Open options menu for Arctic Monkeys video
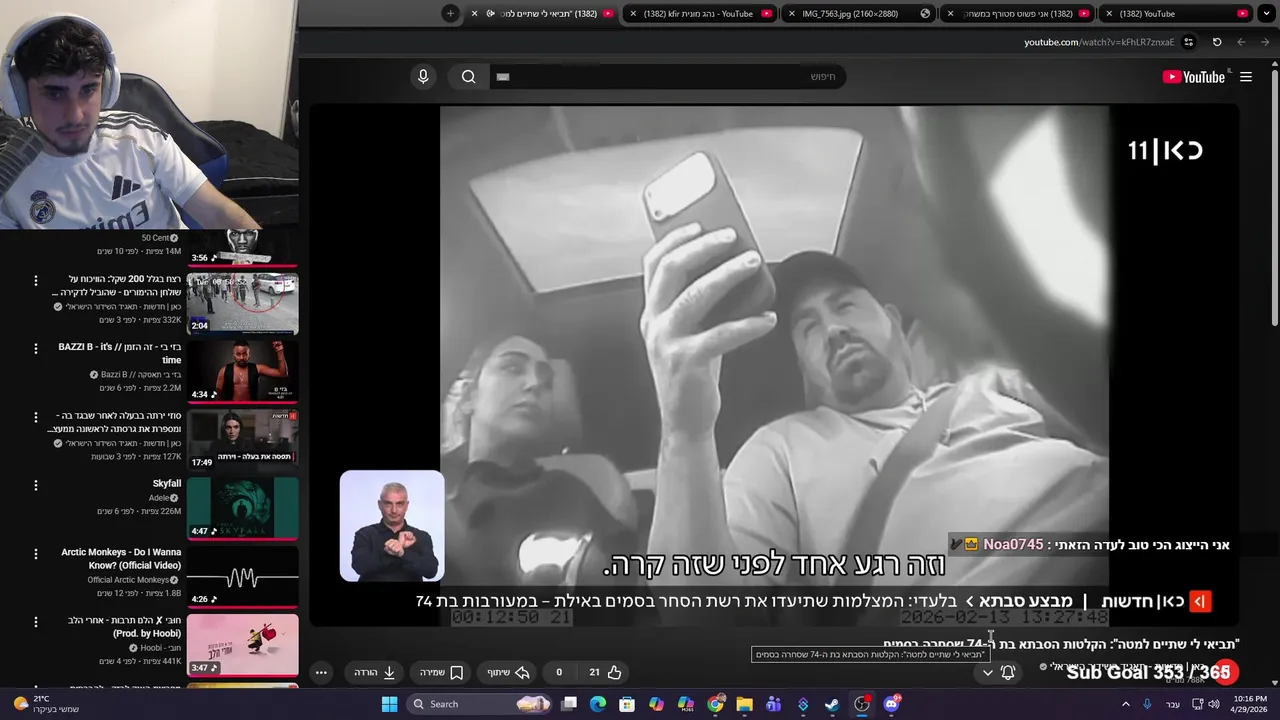Screen dimensions: 1280x720 (x=36, y=553)
